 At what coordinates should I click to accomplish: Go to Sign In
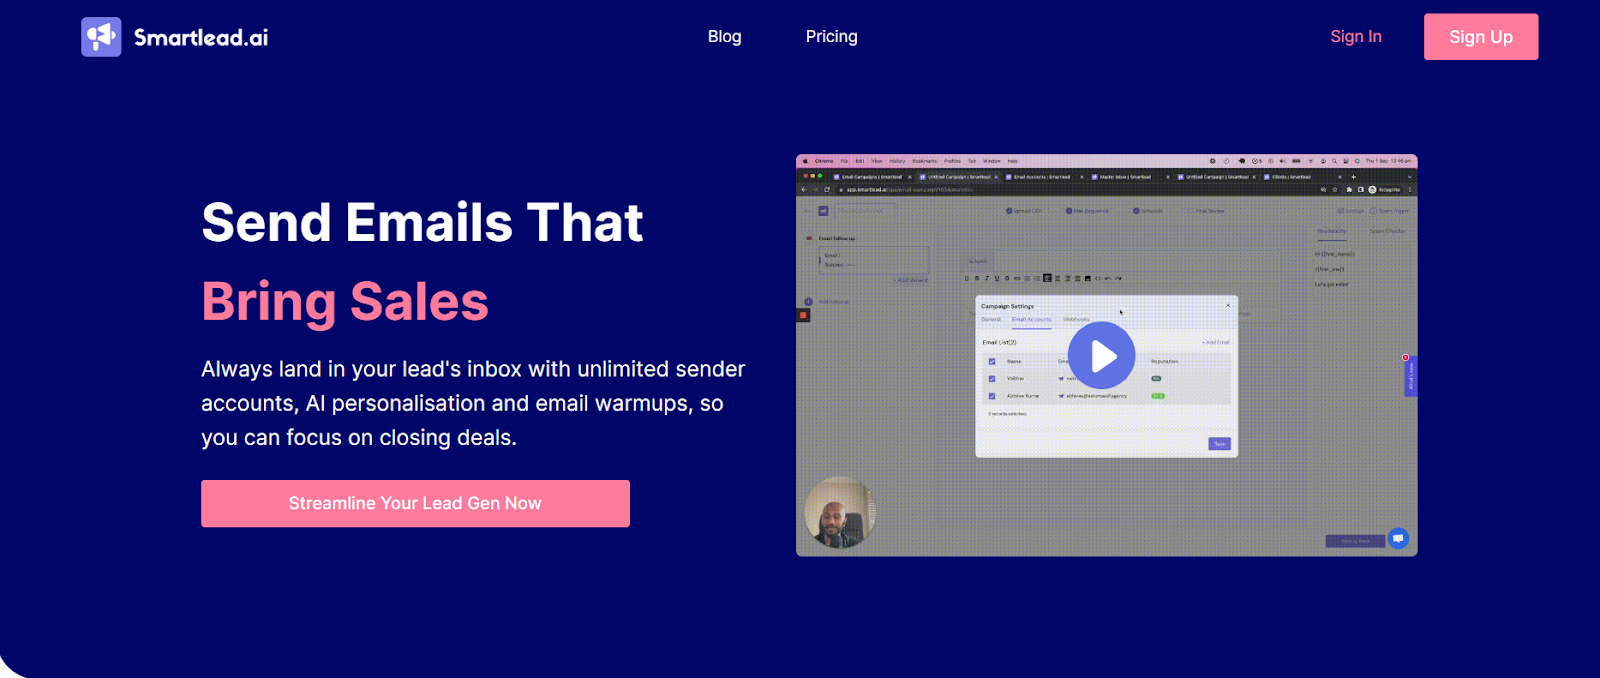tap(1356, 36)
